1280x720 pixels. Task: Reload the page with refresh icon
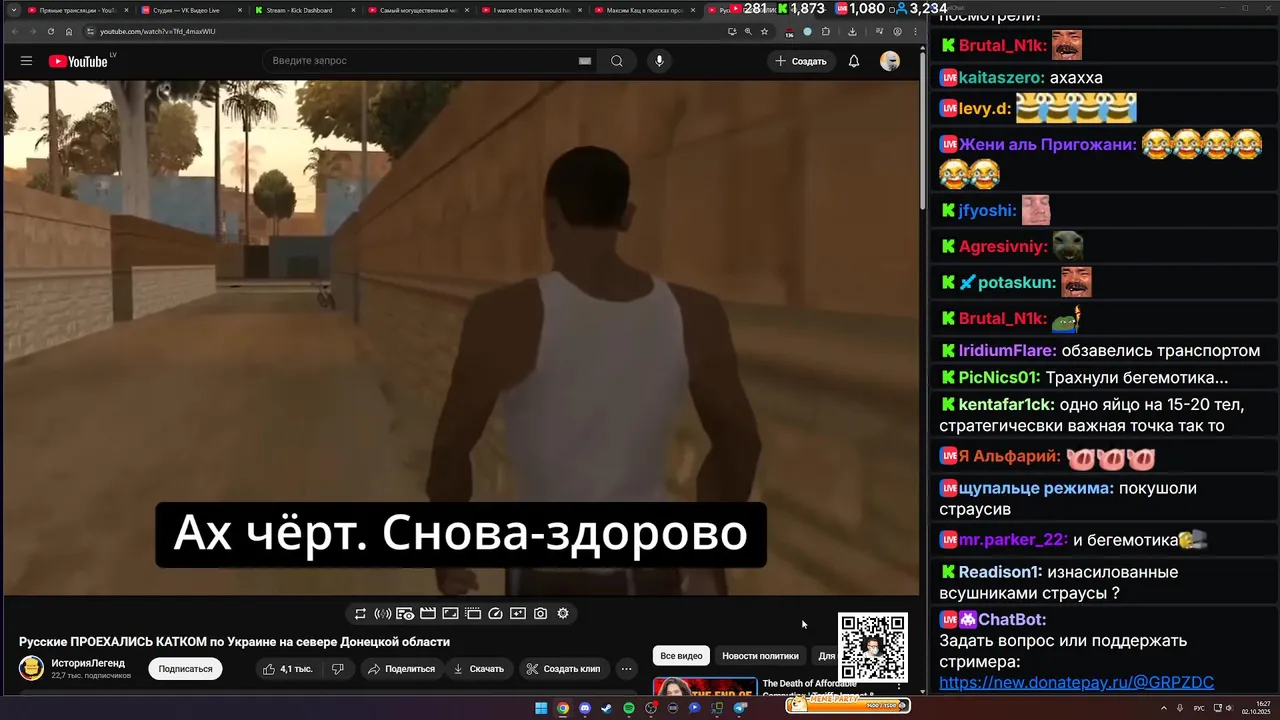coord(51,31)
